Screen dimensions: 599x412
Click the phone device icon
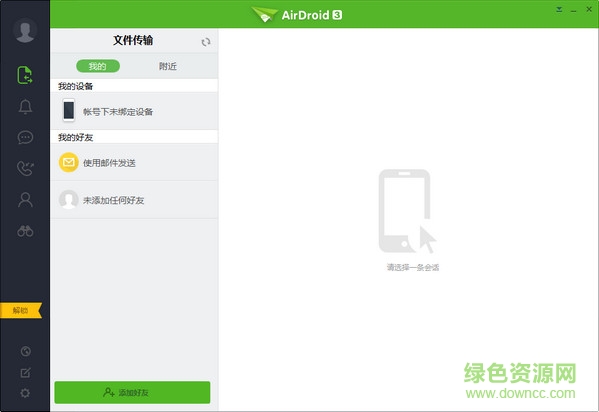(x=69, y=110)
